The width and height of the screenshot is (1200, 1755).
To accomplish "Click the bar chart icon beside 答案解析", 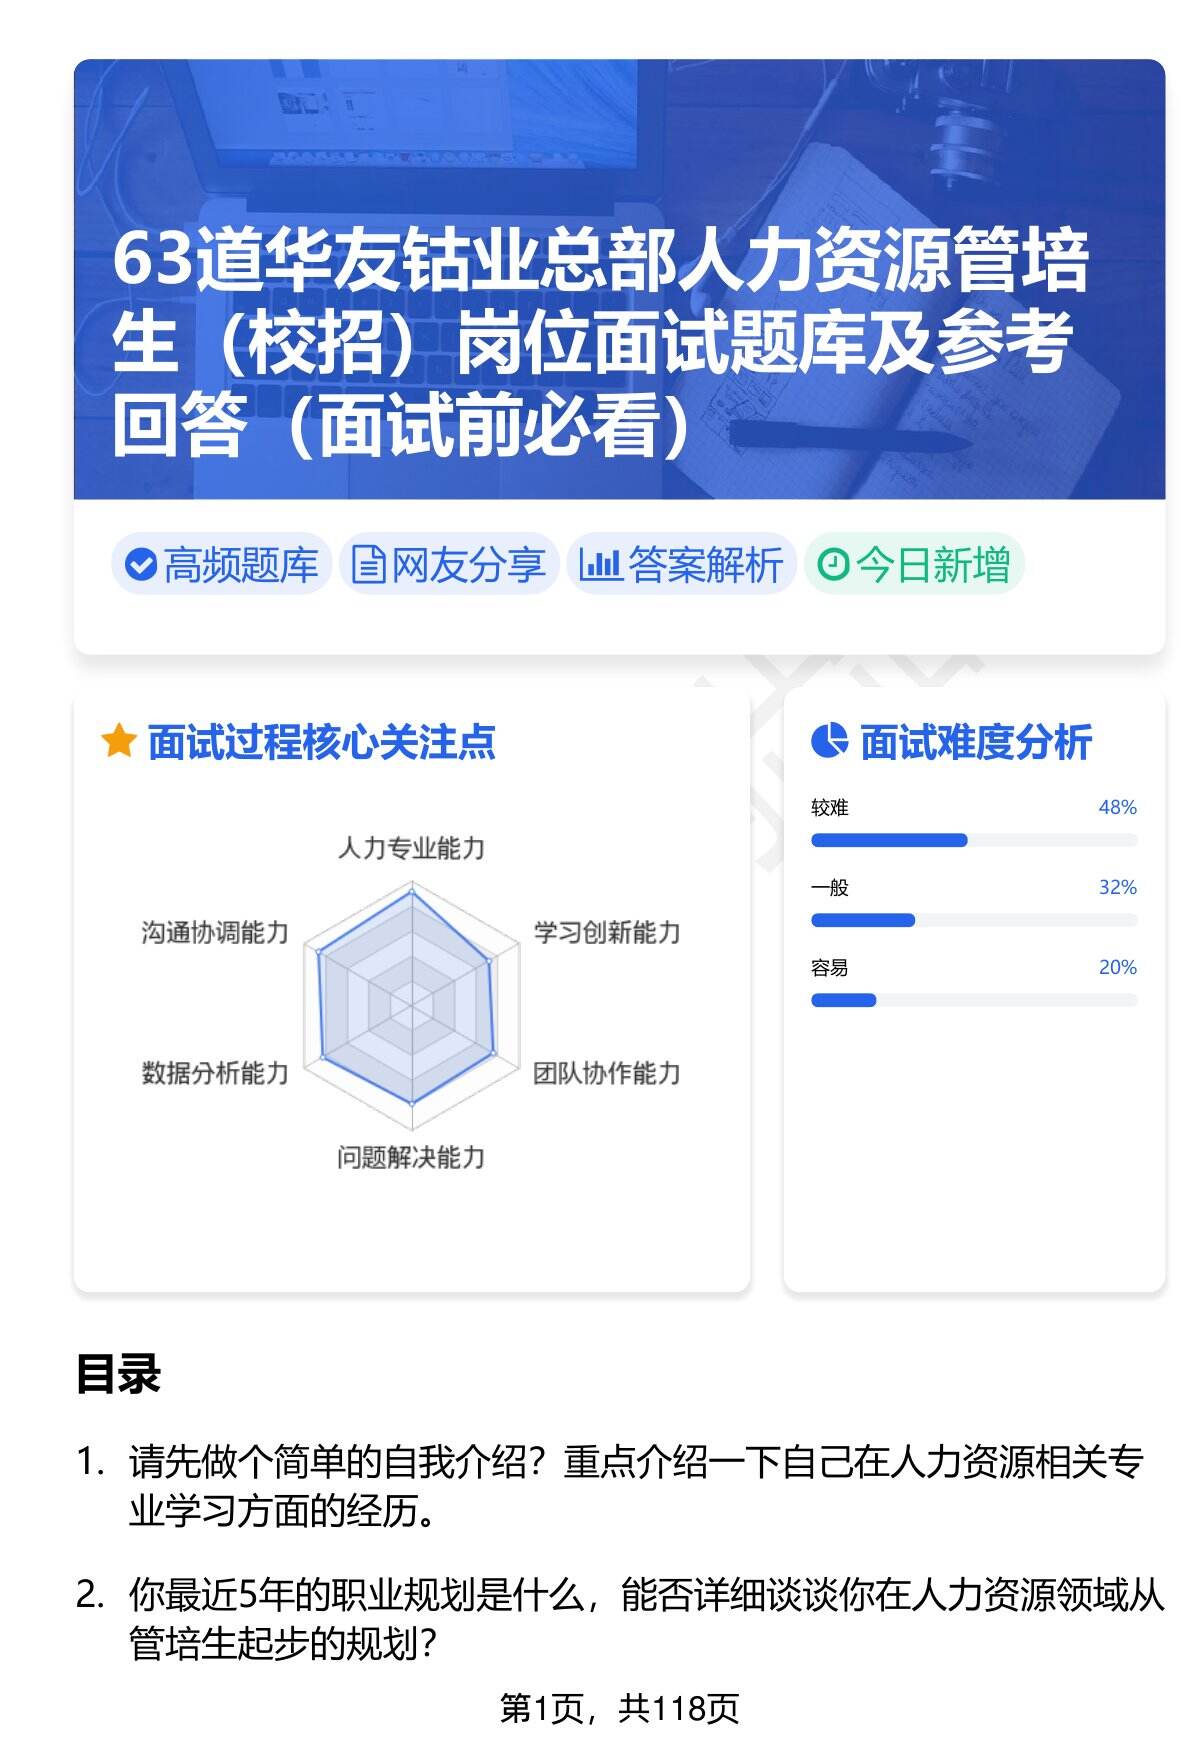I will click(600, 565).
